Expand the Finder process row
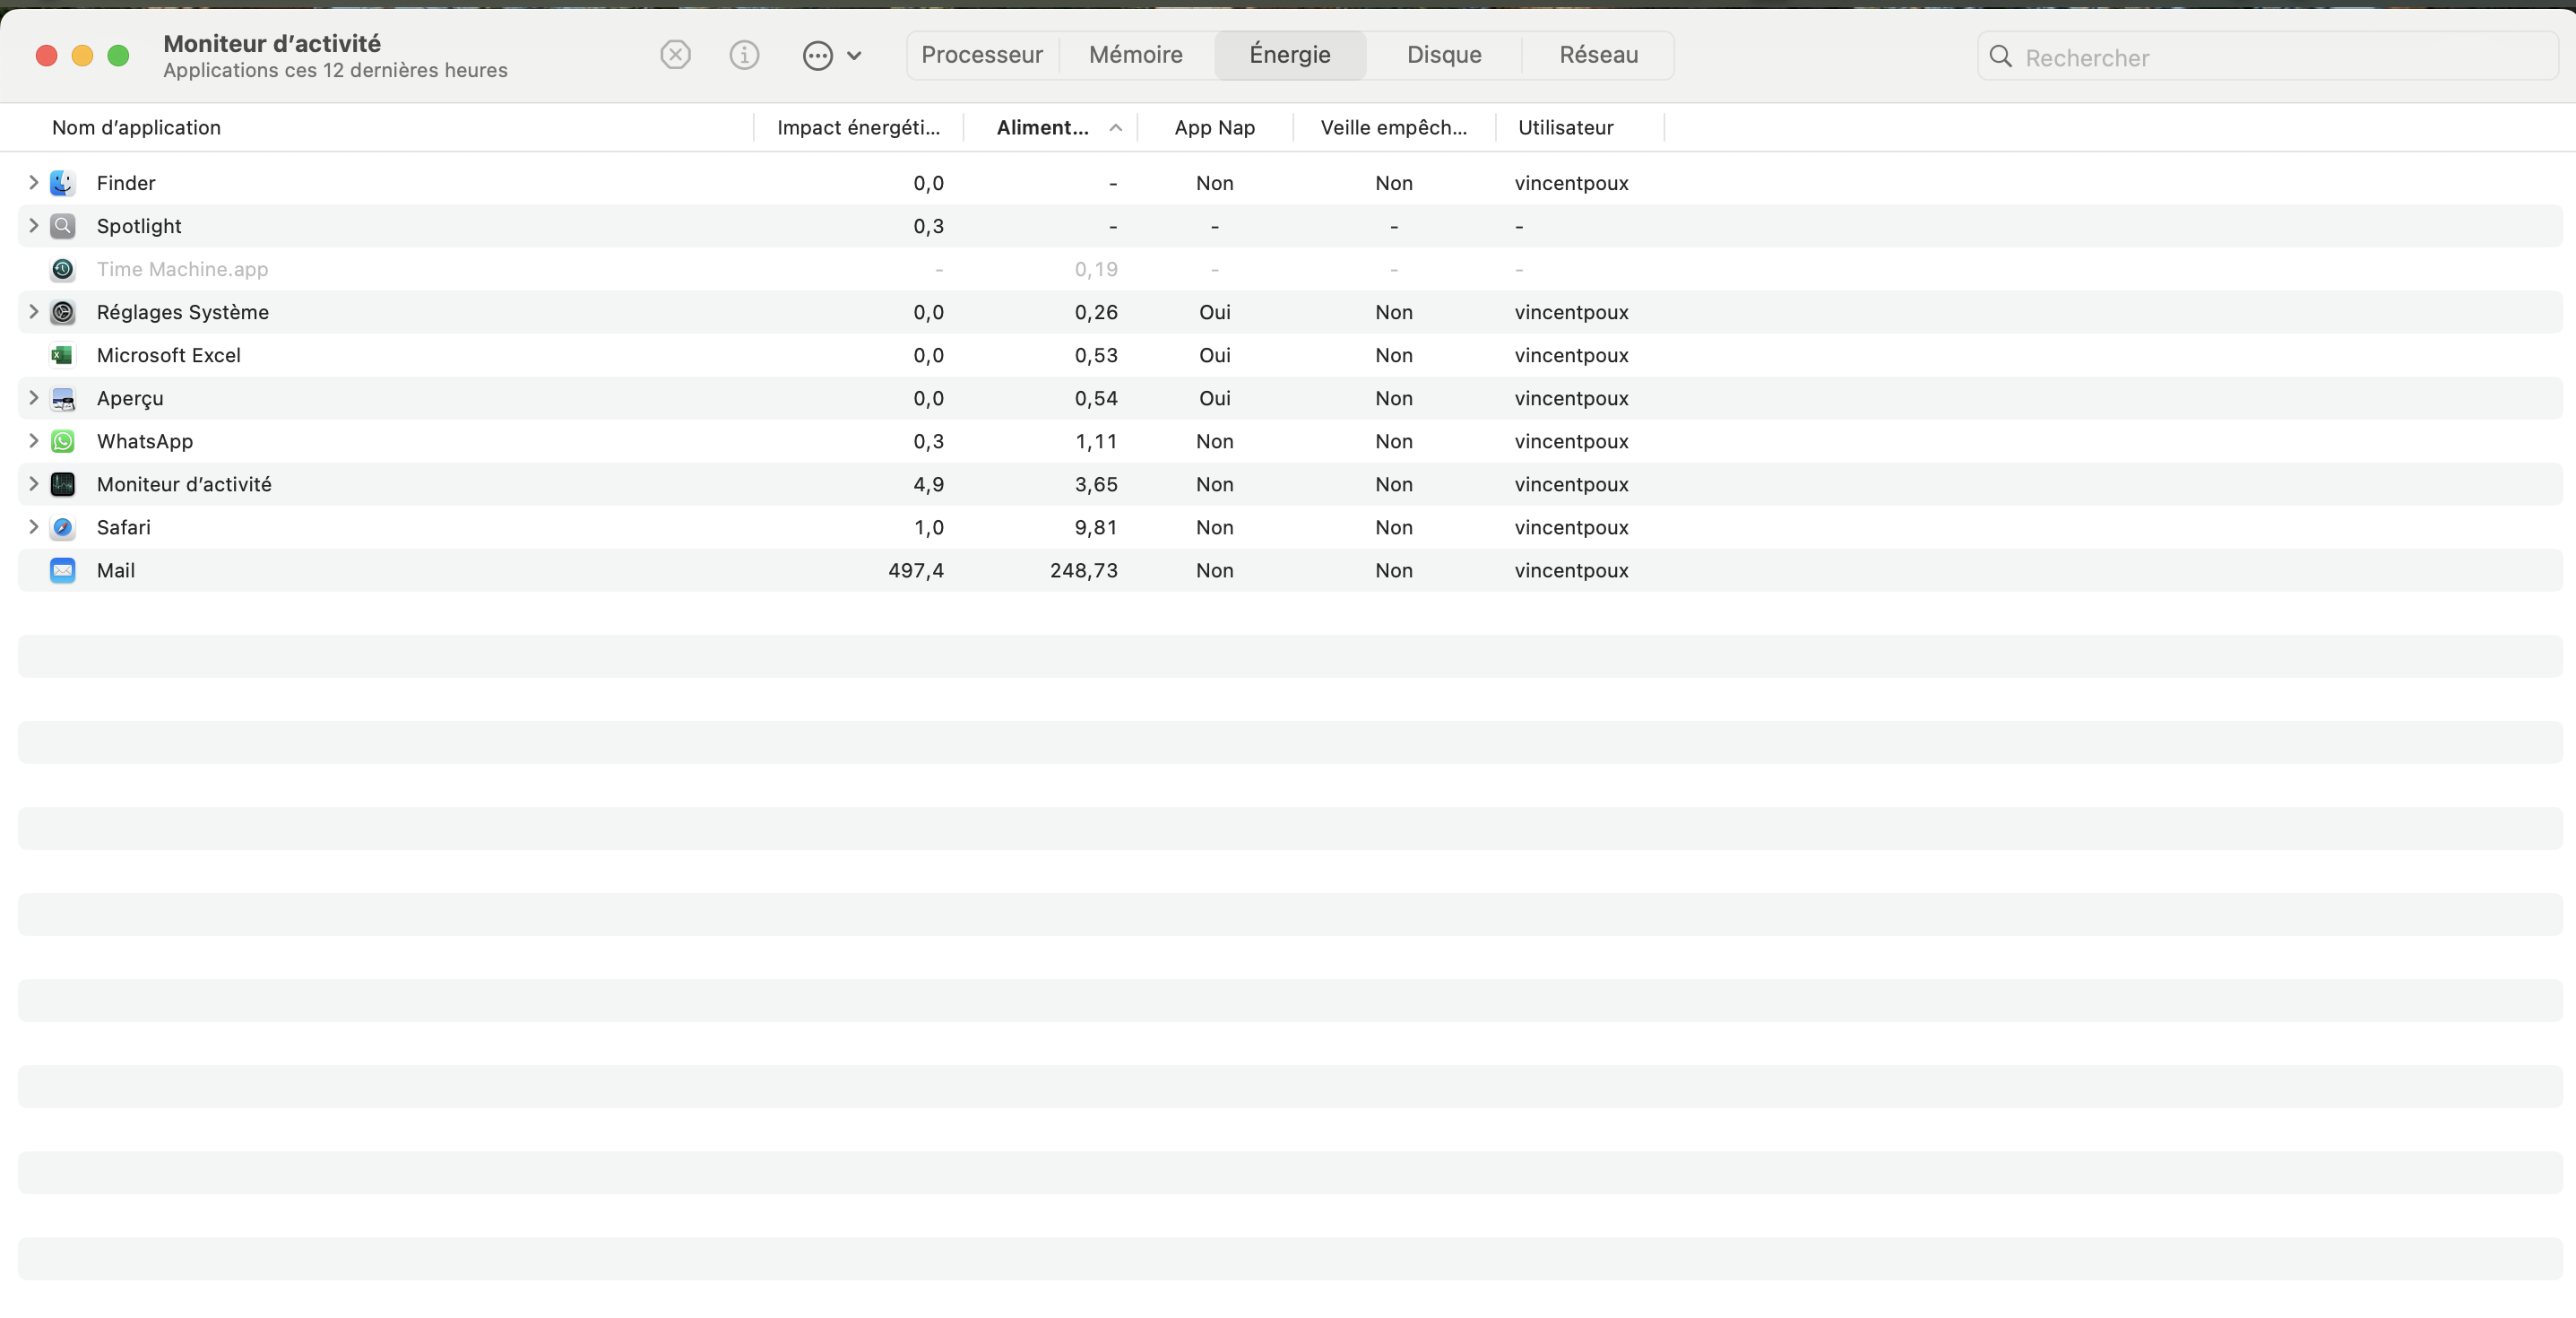This screenshot has width=2576, height=1318. (33, 182)
